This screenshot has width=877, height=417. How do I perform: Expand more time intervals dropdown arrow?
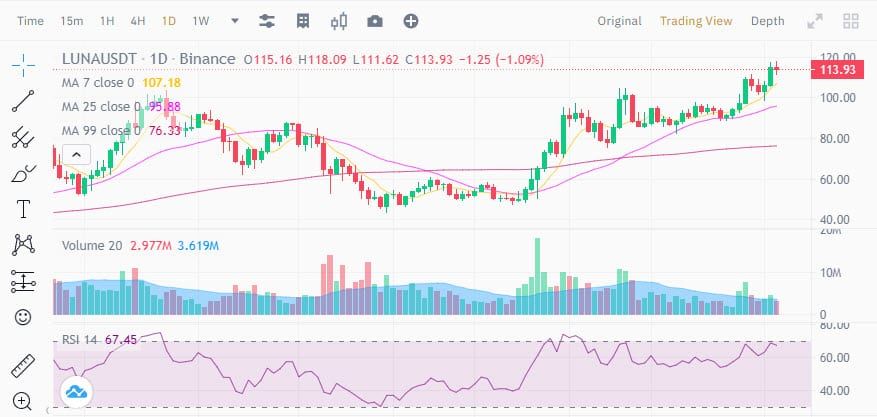(235, 21)
